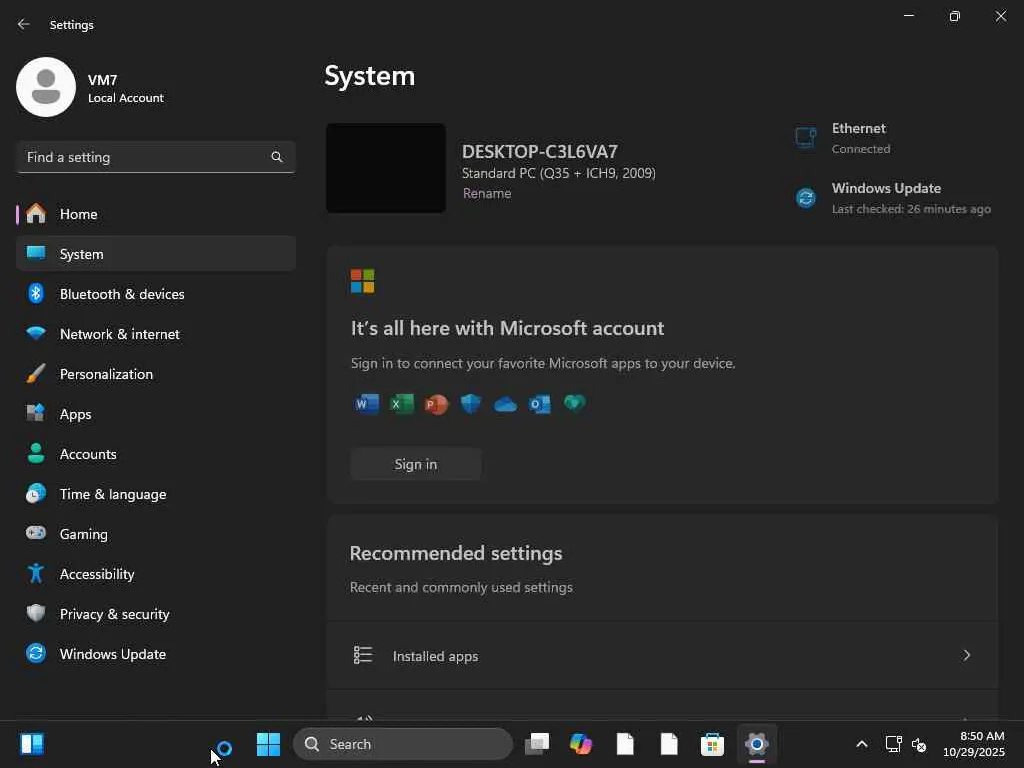Click the desktop preview thumbnail
The image size is (1024, 768).
tap(386, 168)
